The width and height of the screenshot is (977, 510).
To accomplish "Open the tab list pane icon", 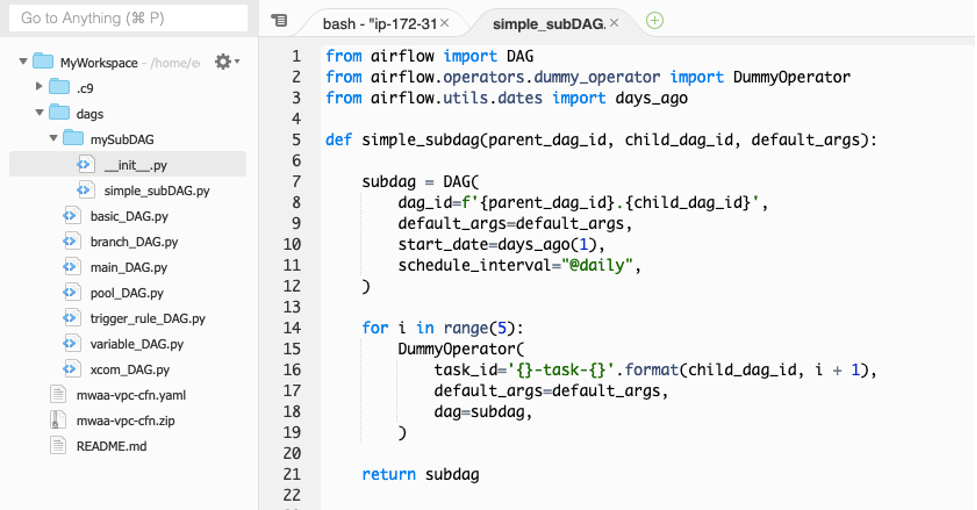I will [280, 21].
